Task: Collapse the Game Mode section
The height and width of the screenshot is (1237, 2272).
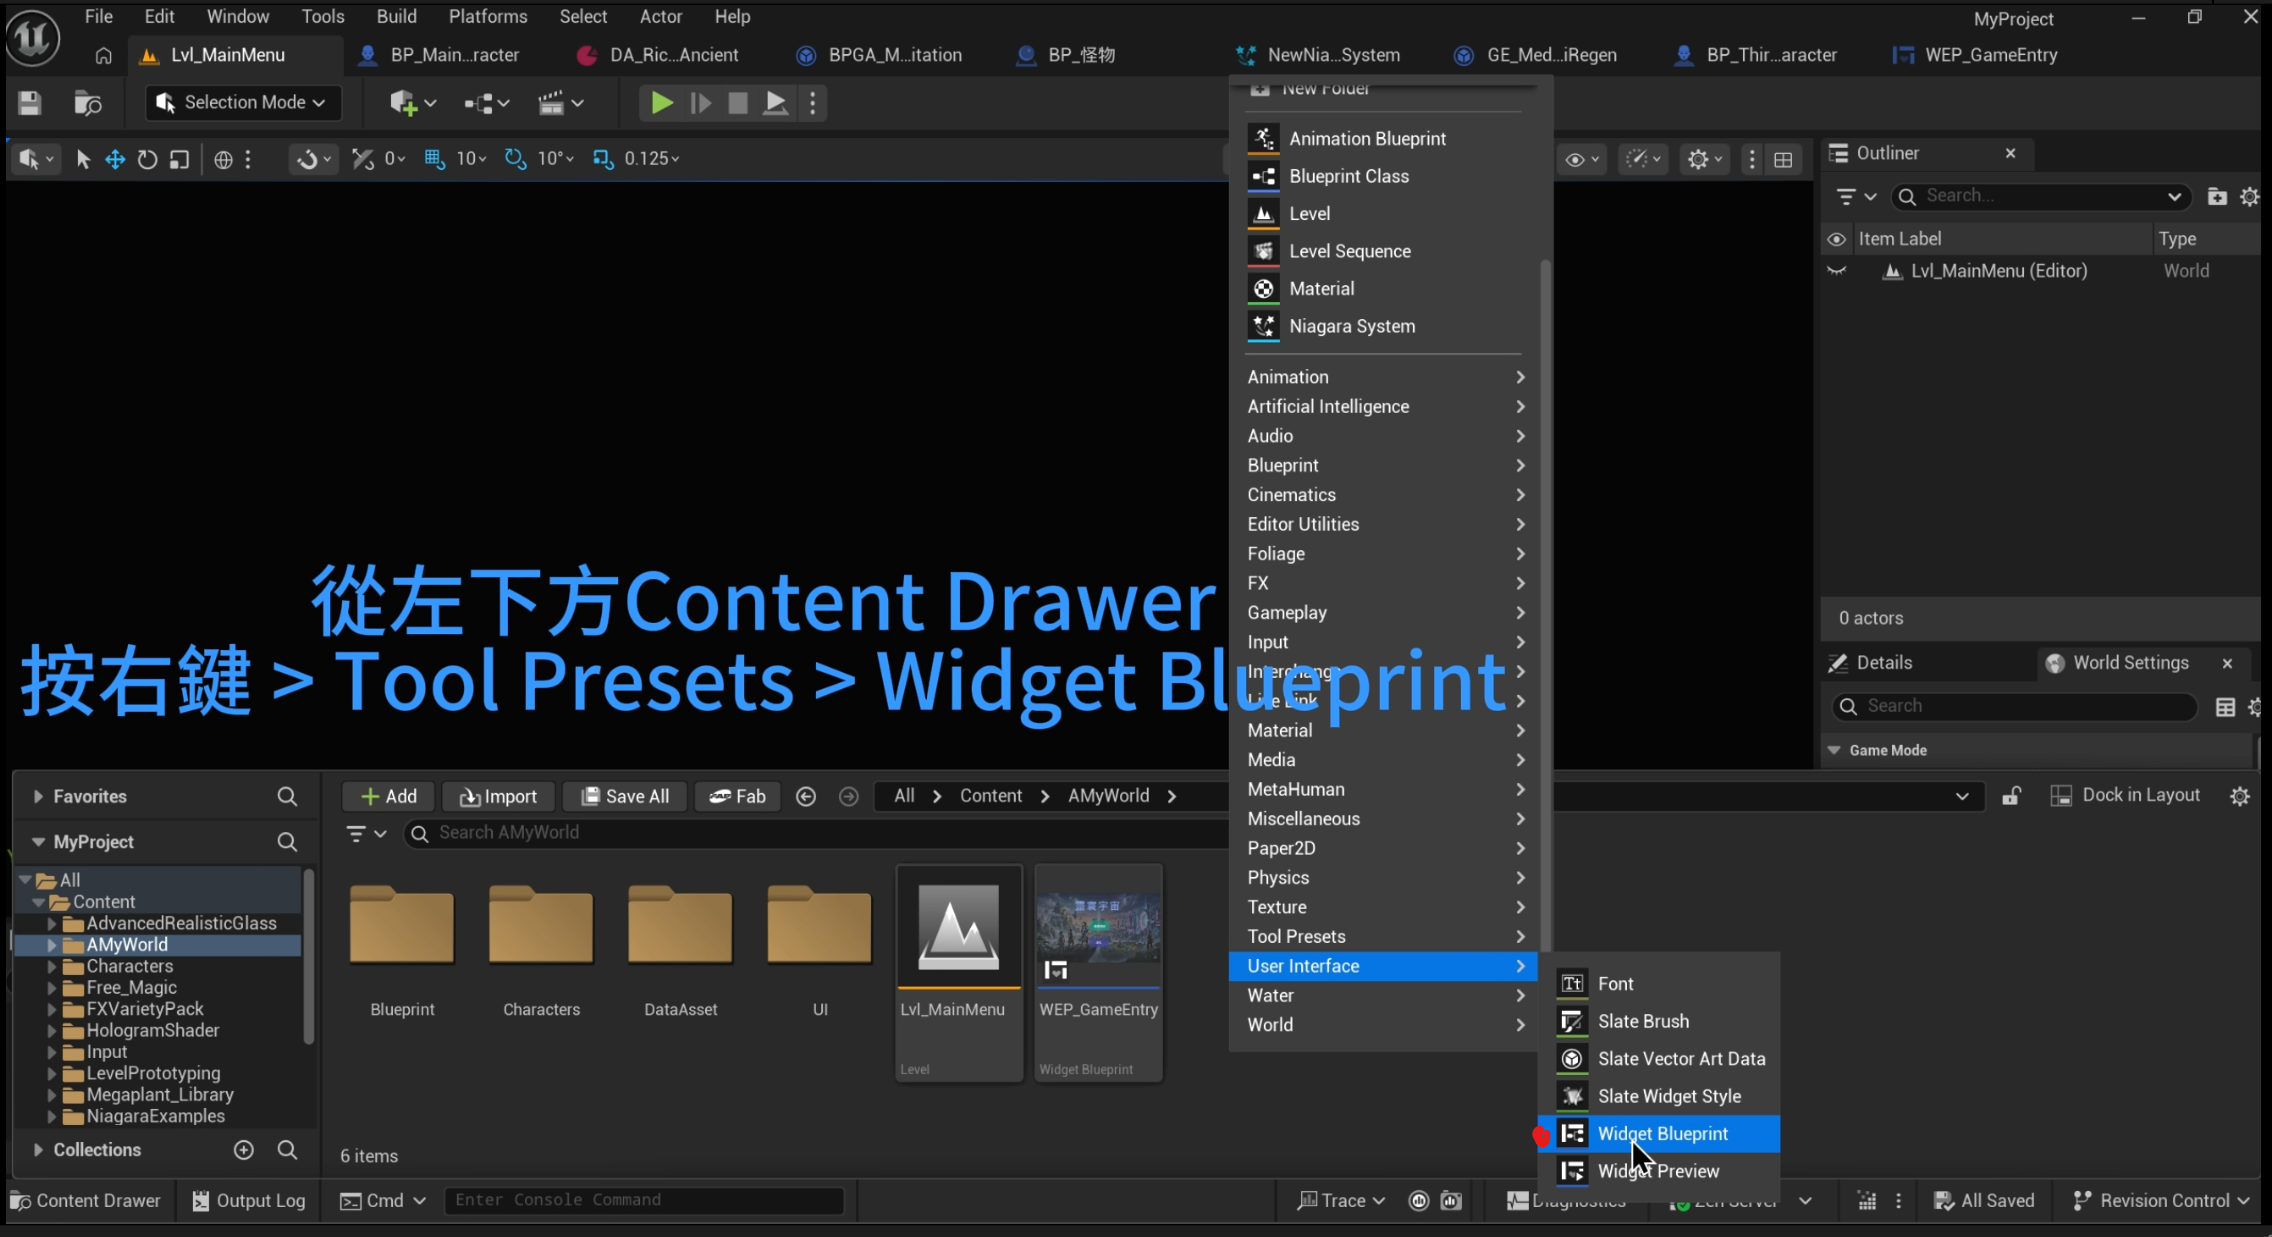Action: pos(1834,750)
